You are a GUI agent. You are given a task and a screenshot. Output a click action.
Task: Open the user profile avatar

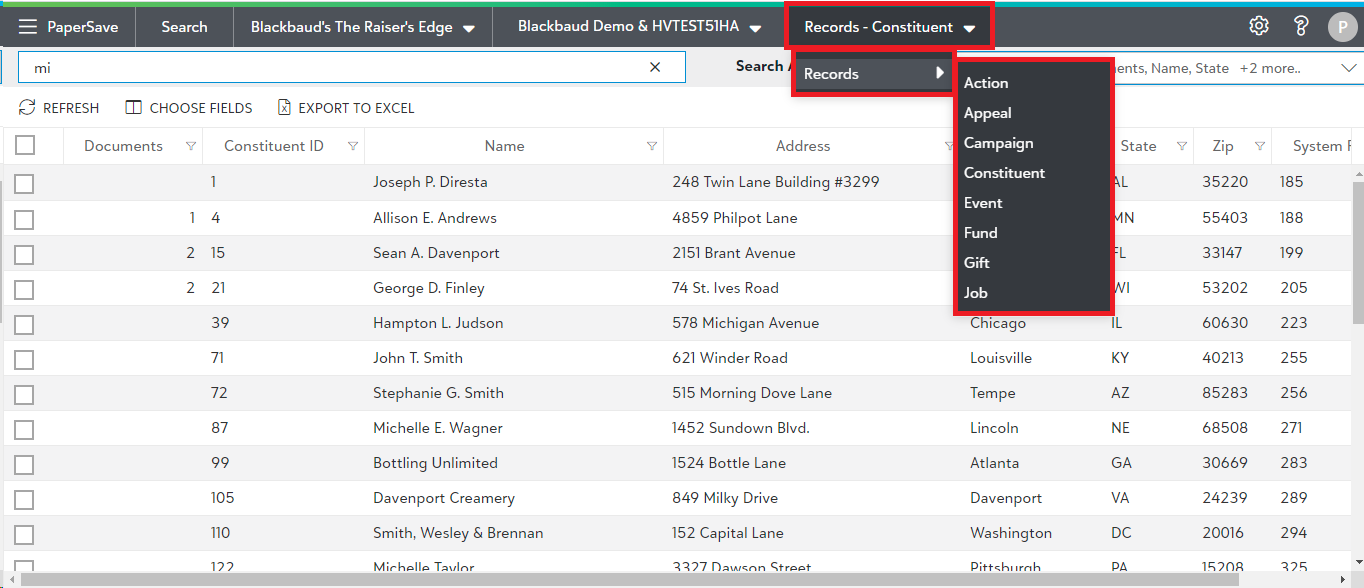click(1341, 28)
